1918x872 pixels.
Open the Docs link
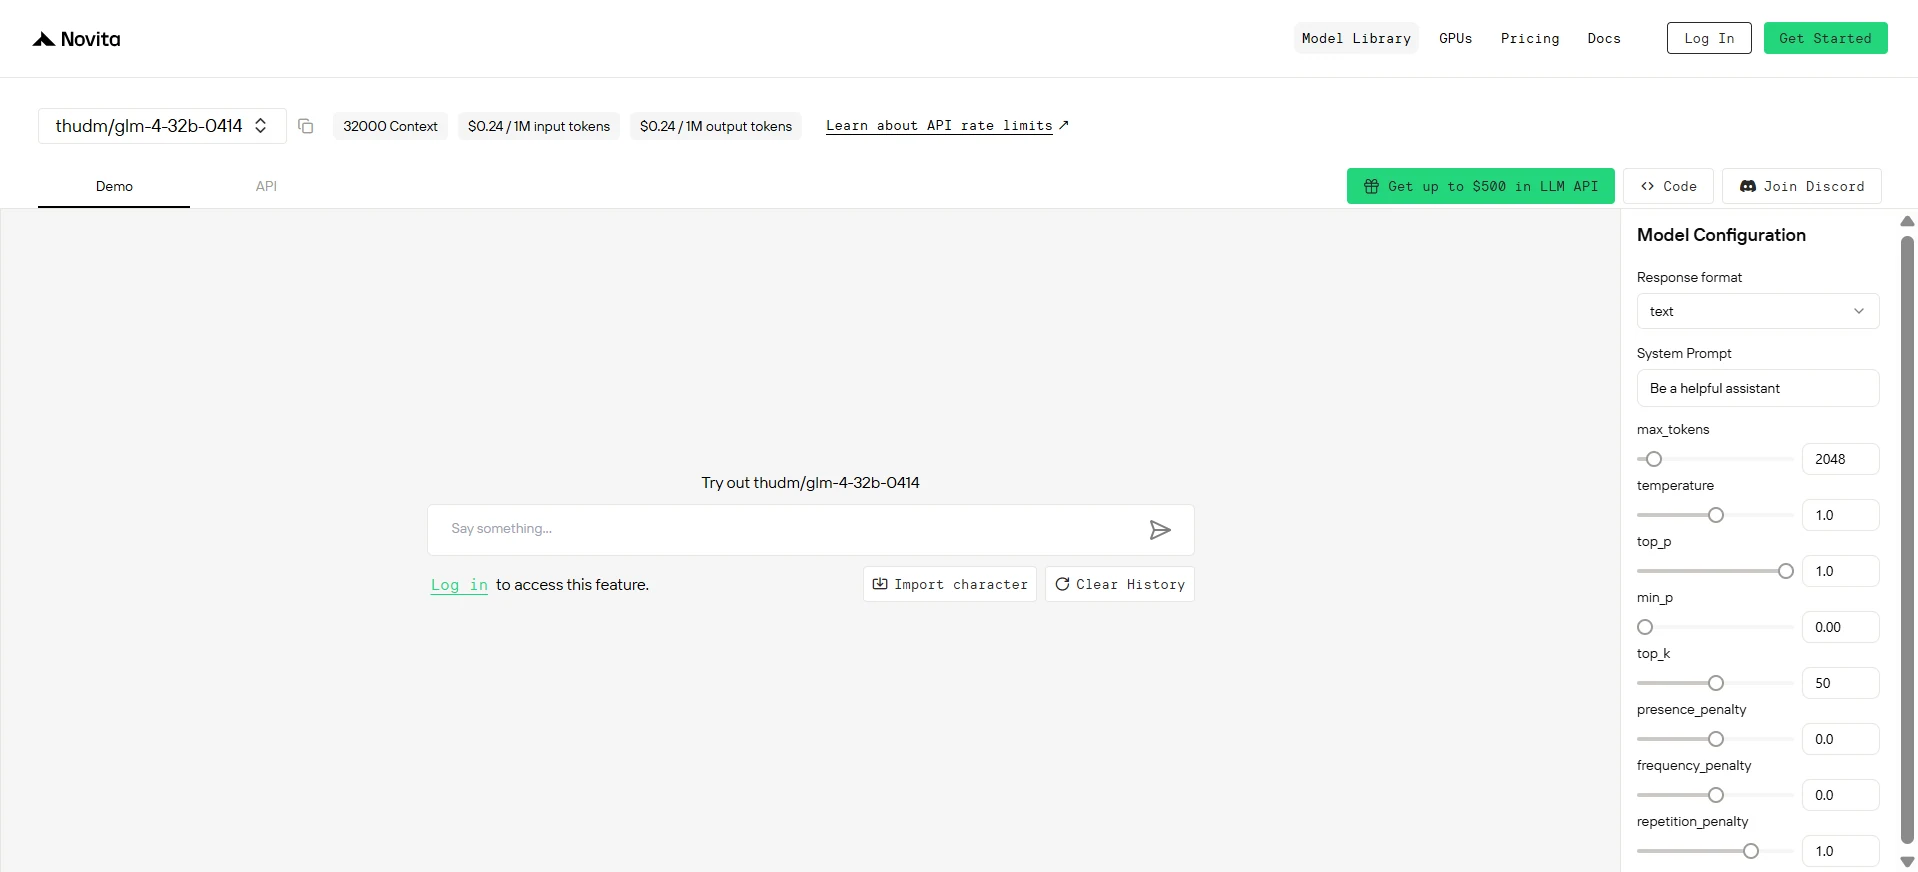pyautogui.click(x=1604, y=38)
